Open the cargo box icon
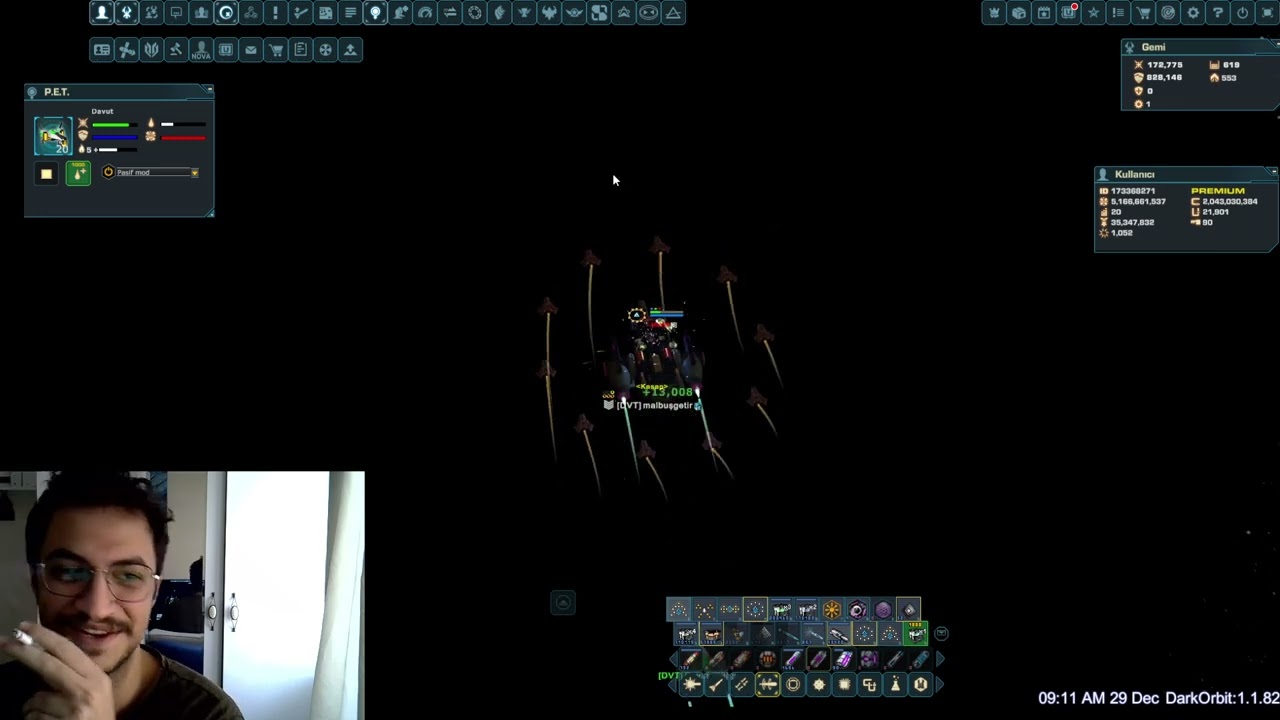 [1019, 13]
